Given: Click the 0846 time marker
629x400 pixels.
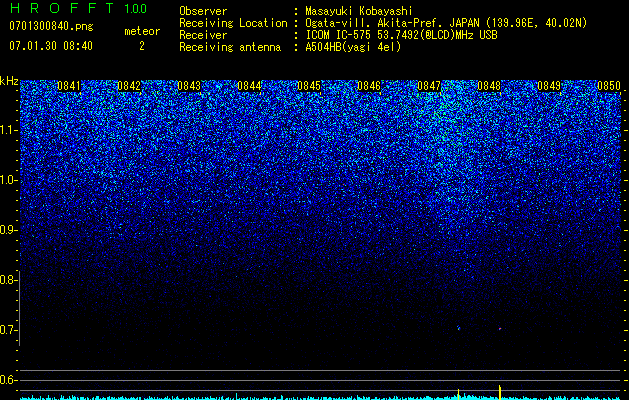Looking at the screenshot, I should [x=369, y=86].
